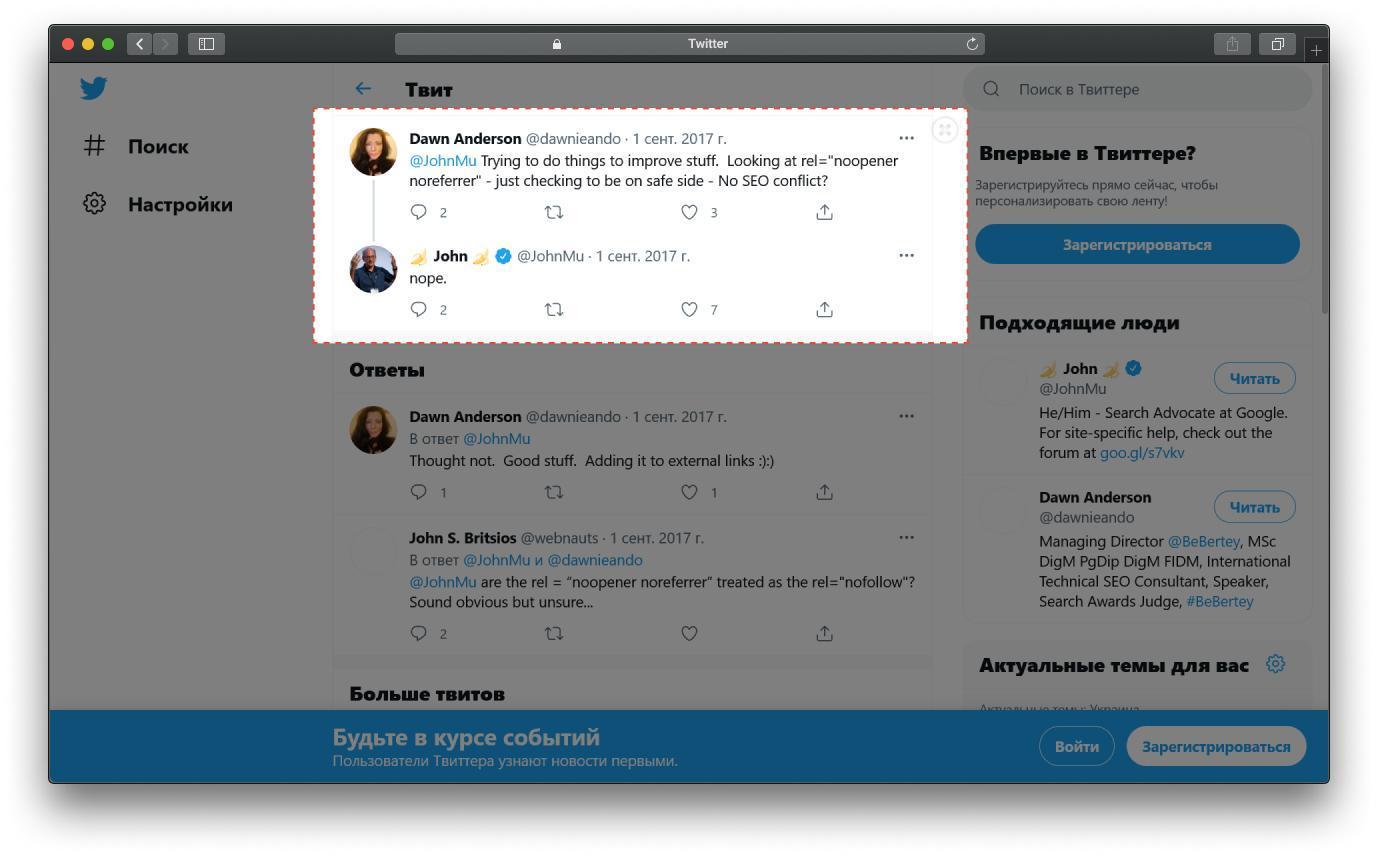This screenshot has height=856, width=1378.
Task: Go back with the Твит arrow
Action: tap(363, 89)
